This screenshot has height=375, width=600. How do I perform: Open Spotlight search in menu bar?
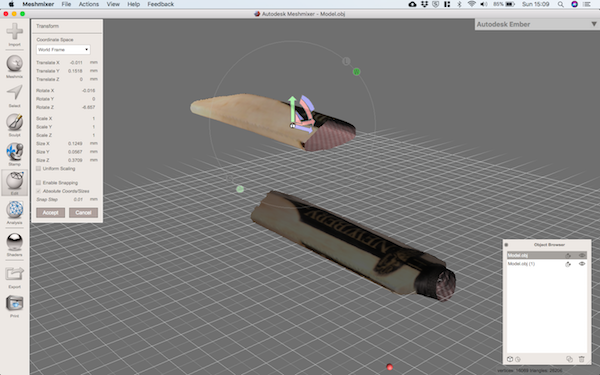(x=561, y=4)
